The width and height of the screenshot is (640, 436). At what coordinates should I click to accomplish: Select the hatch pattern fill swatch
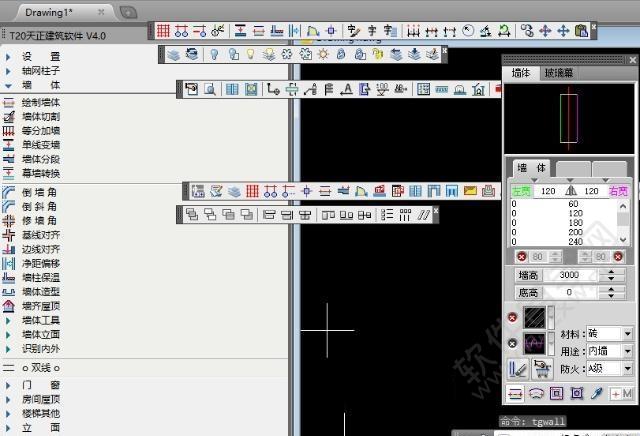[x=534, y=317]
